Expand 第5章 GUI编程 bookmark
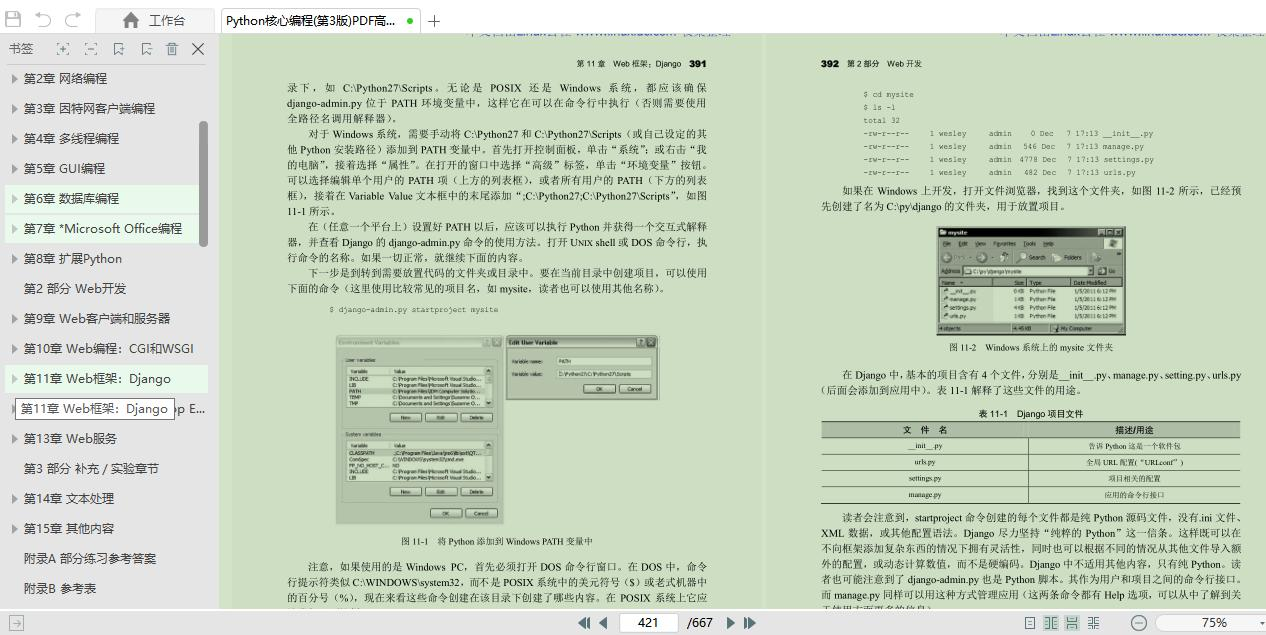 pyautogui.click(x=14, y=168)
